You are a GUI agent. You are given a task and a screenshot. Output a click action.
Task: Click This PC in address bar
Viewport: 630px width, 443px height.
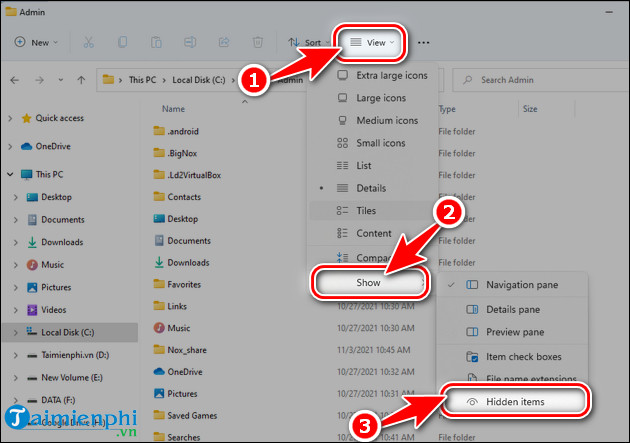click(142, 80)
